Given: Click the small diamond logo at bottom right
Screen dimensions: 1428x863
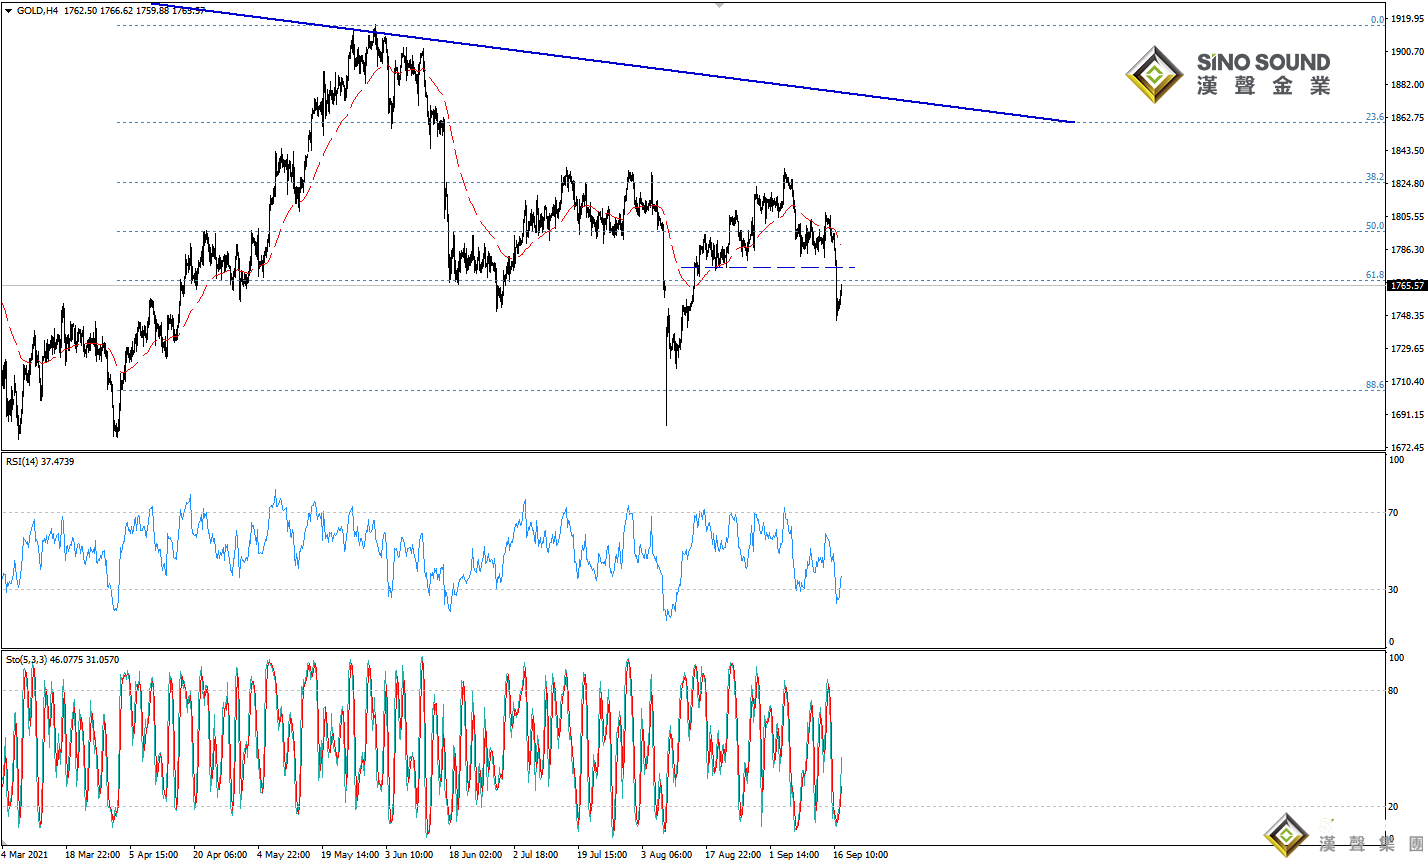Looking at the screenshot, I should tap(1285, 835).
